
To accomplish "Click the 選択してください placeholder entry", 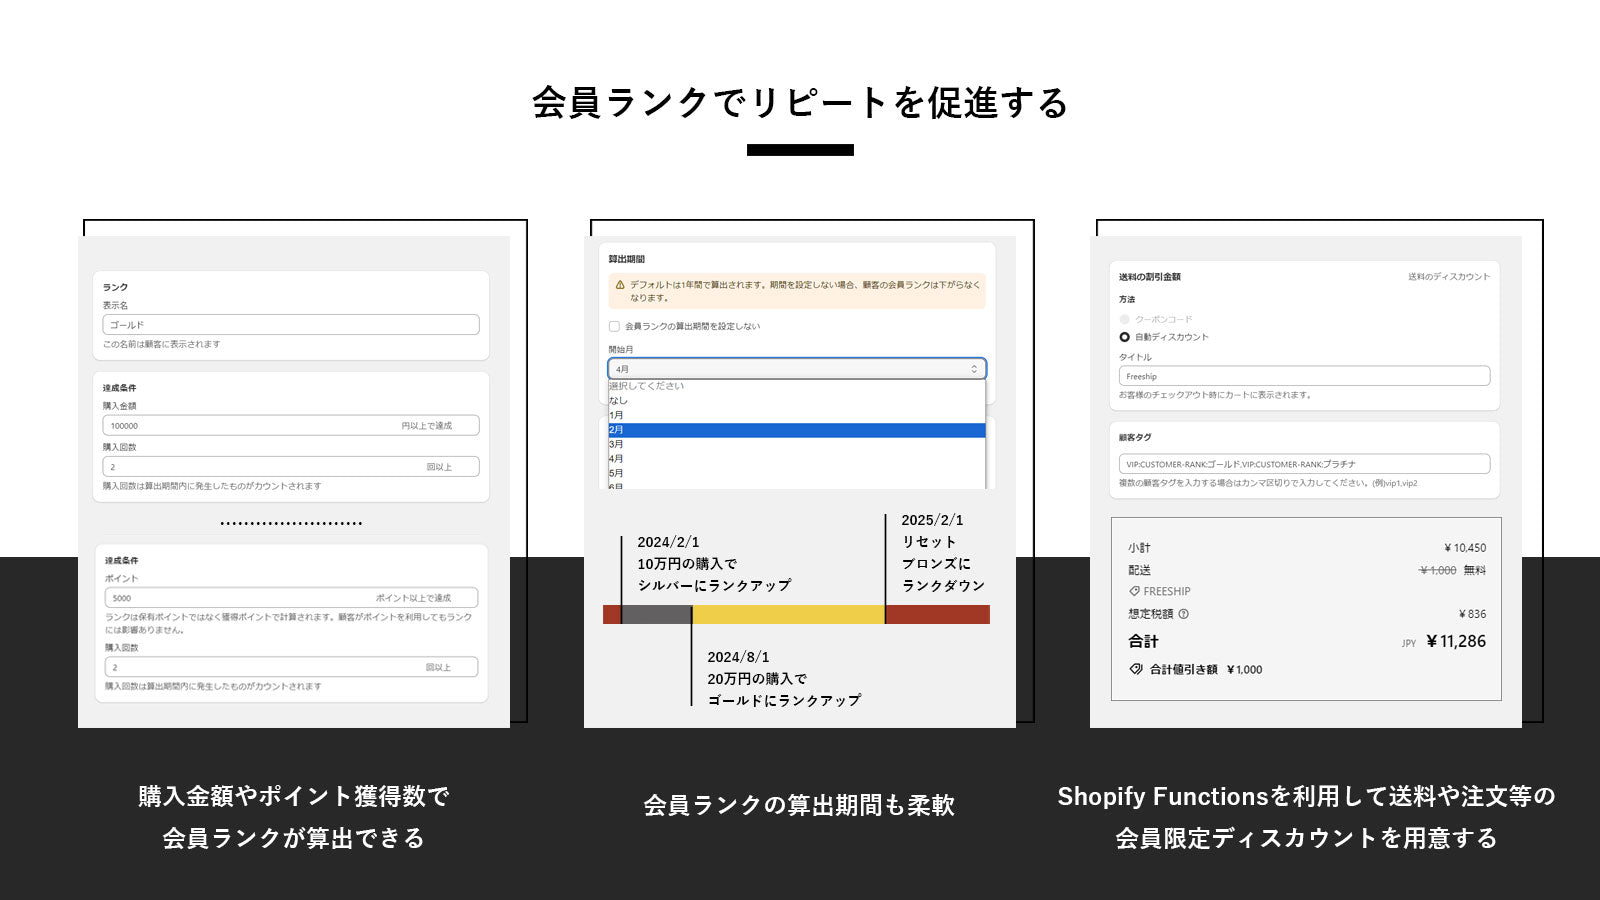I will click(645, 386).
